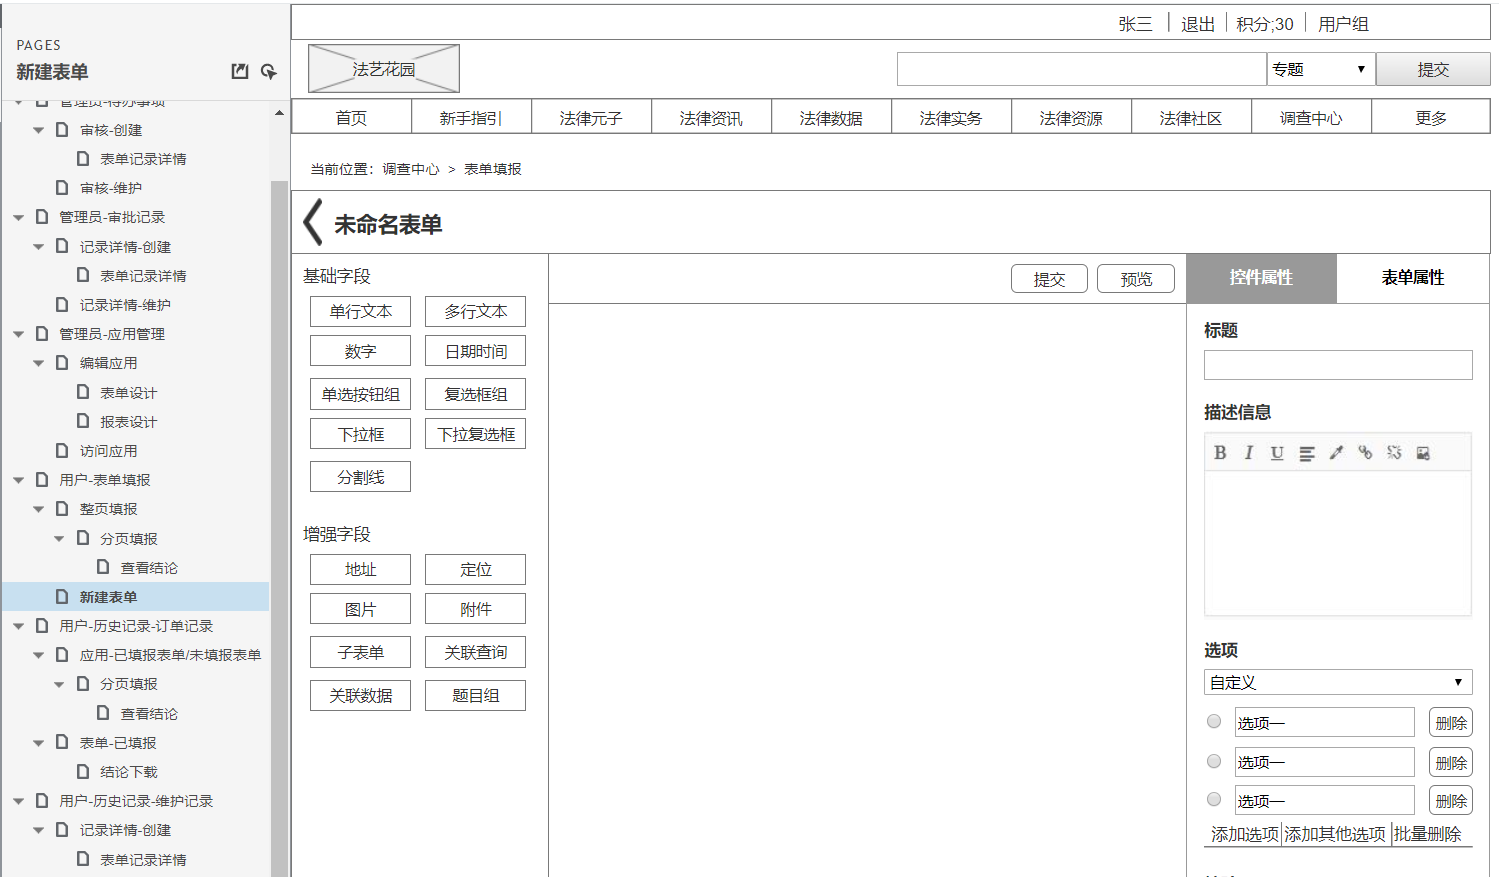Collapse the 编辑应用 tree node
The width and height of the screenshot is (1499, 877).
38,363
